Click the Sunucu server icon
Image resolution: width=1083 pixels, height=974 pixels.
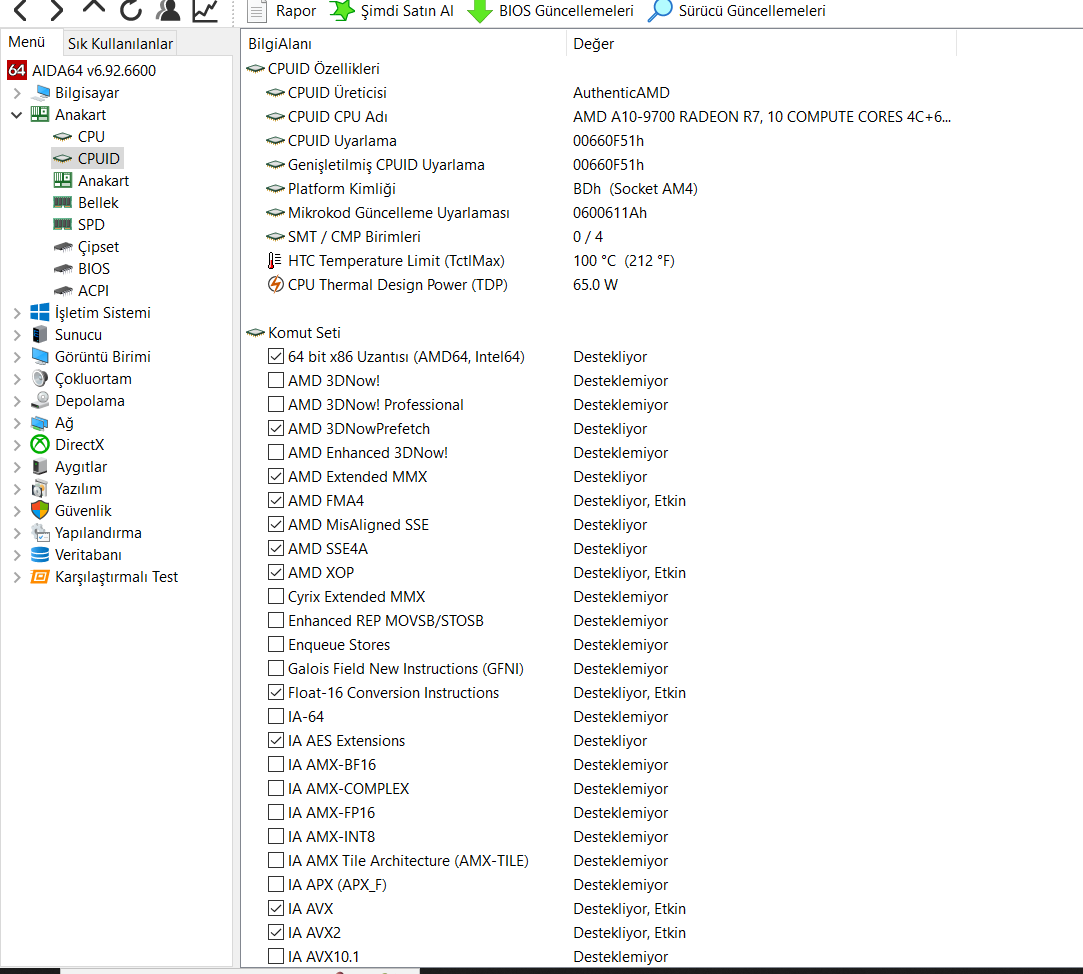pos(40,334)
